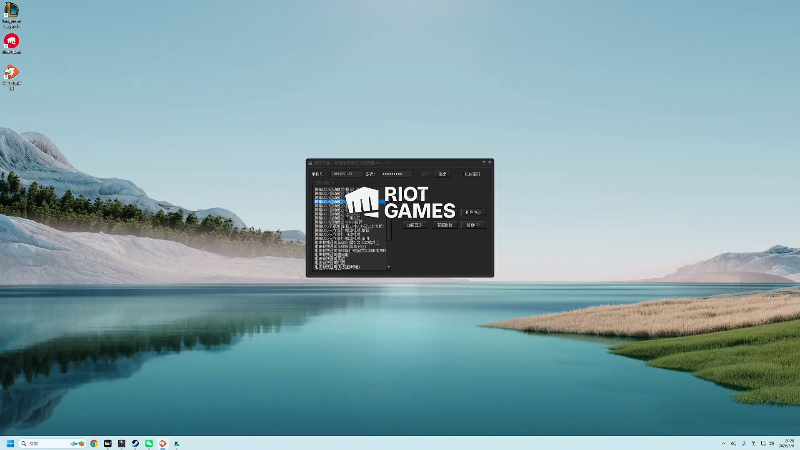This screenshot has width=800, height=450.
Task: Click the account field in the tool window
Action: (x=346, y=174)
